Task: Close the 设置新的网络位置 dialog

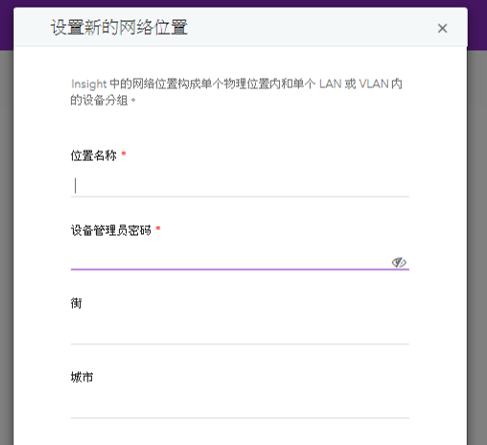Action: 442,28
